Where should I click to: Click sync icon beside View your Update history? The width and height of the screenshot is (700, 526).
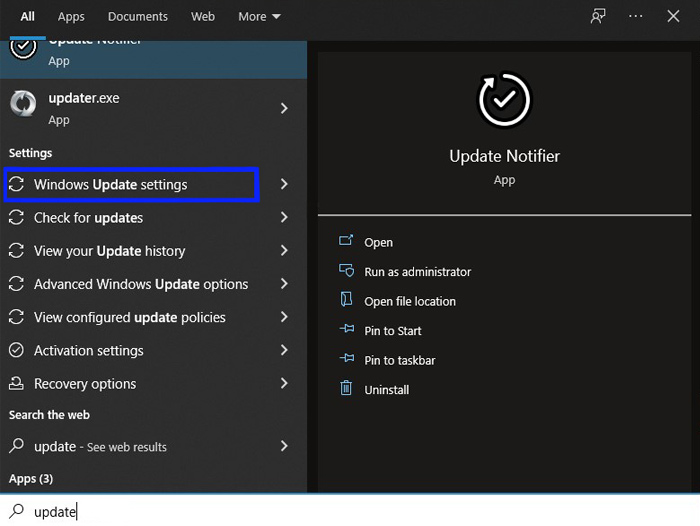[17, 250]
